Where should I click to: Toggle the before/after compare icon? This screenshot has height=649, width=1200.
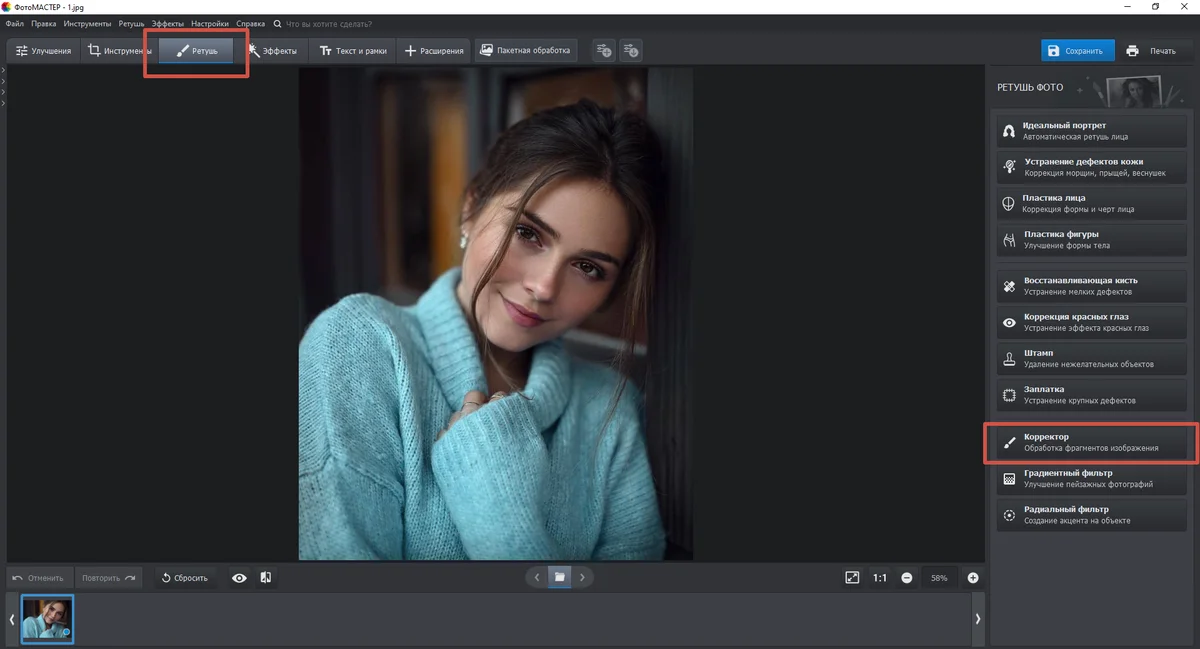point(266,578)
